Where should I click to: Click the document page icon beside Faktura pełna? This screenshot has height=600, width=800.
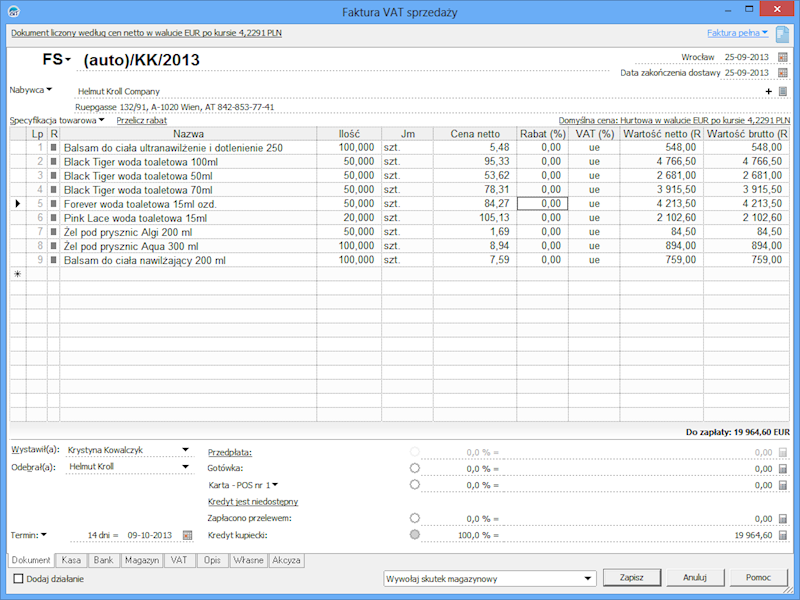[x=782, y=34]
